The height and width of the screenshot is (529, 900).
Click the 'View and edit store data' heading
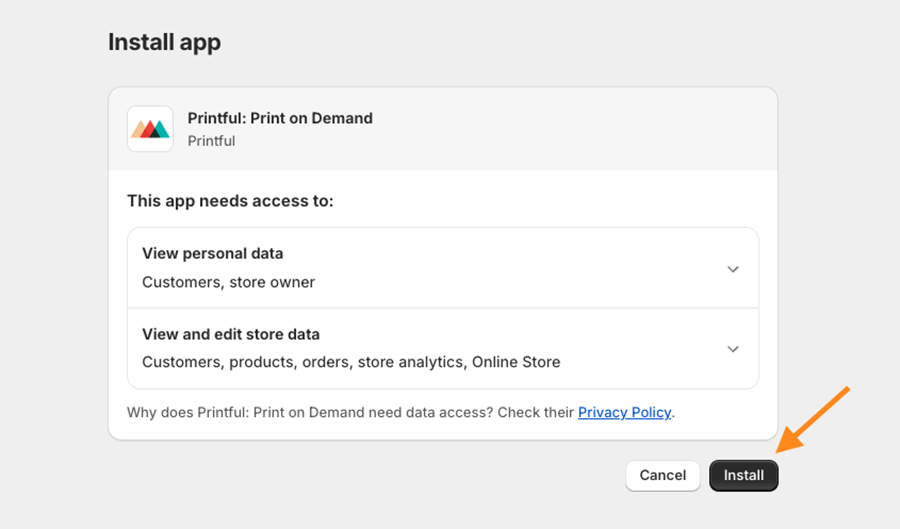pyautogui.click(x=231, y=334)
